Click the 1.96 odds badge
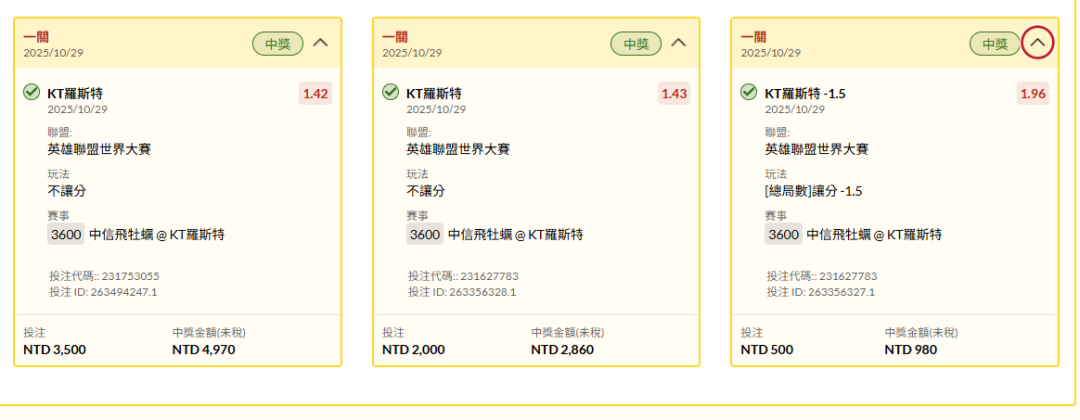 point(1032,94)
